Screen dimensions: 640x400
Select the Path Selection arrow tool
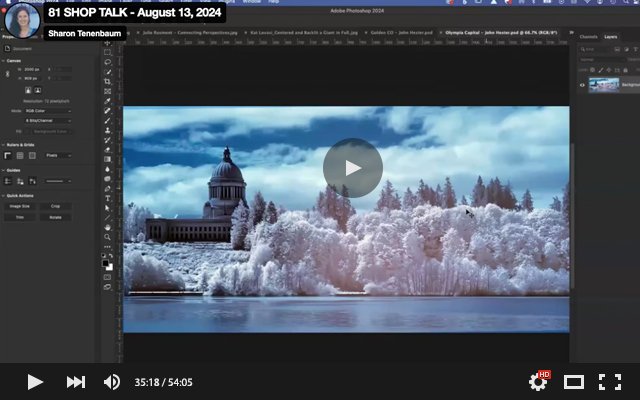tap(107, 208)
